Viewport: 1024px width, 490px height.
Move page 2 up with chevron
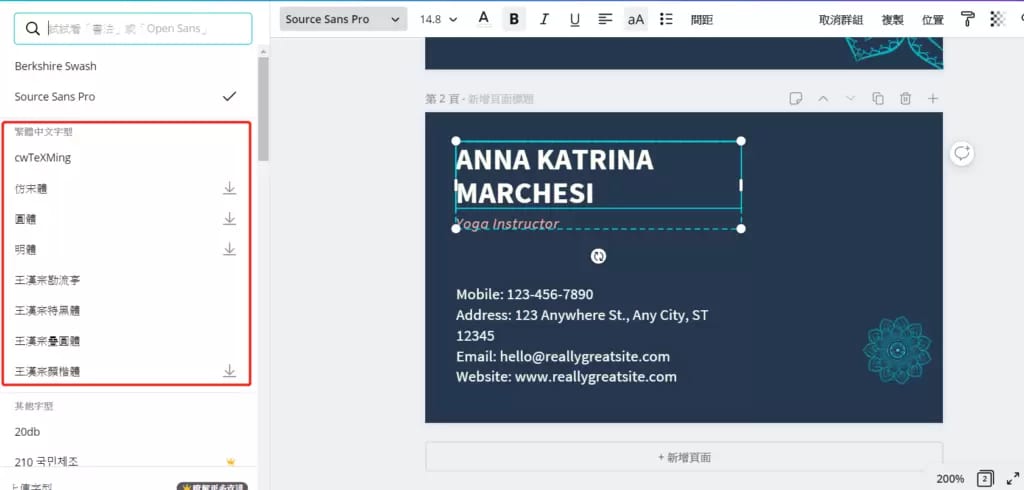[823, 99]
